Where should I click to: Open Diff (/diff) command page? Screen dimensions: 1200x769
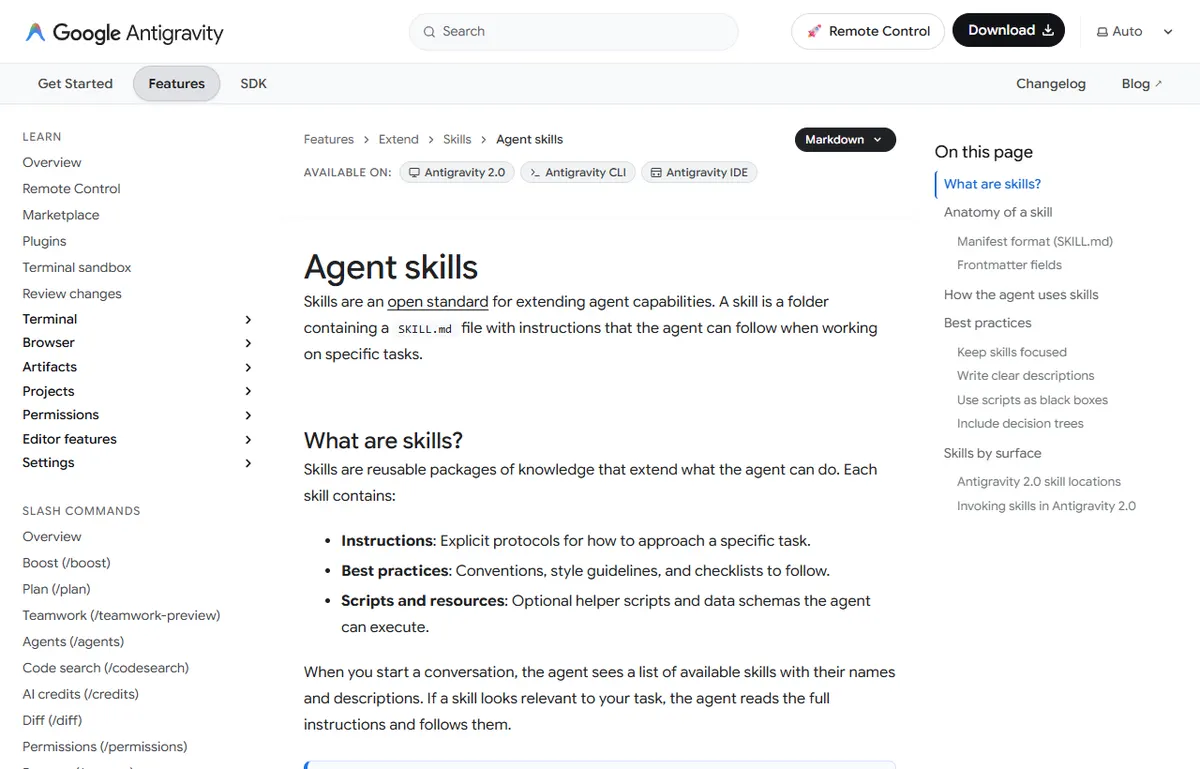(53, 720)
